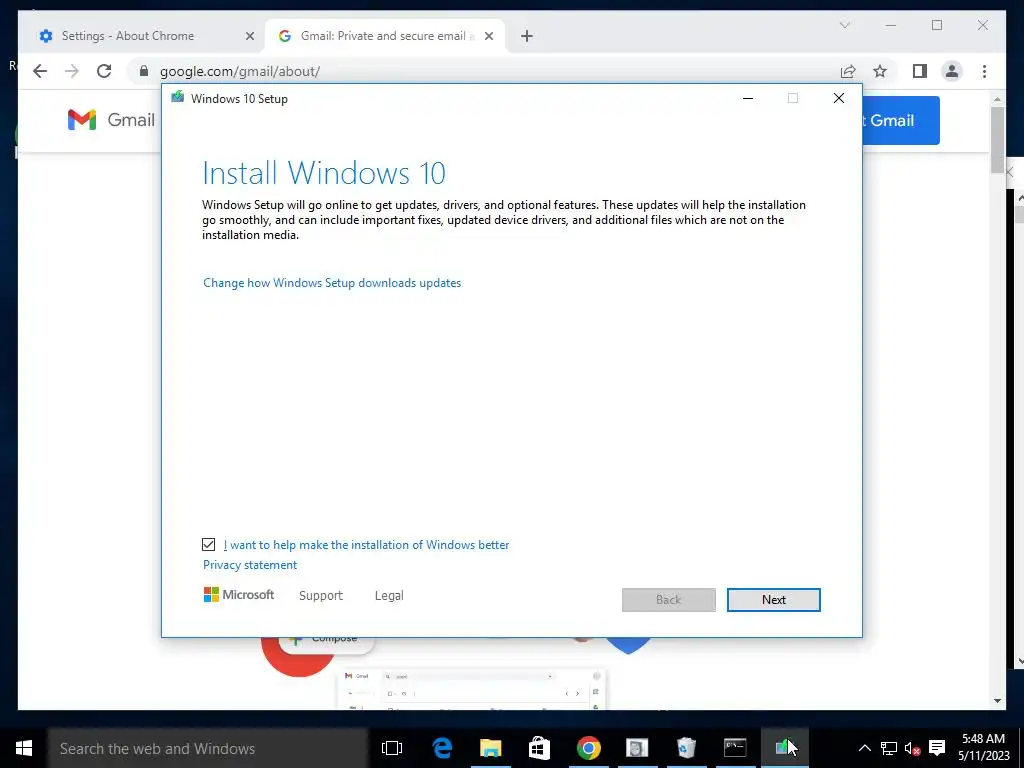1024x768 pixels.
Task: Open Microsoft Store from taskbar
Action: click(539, 748)
